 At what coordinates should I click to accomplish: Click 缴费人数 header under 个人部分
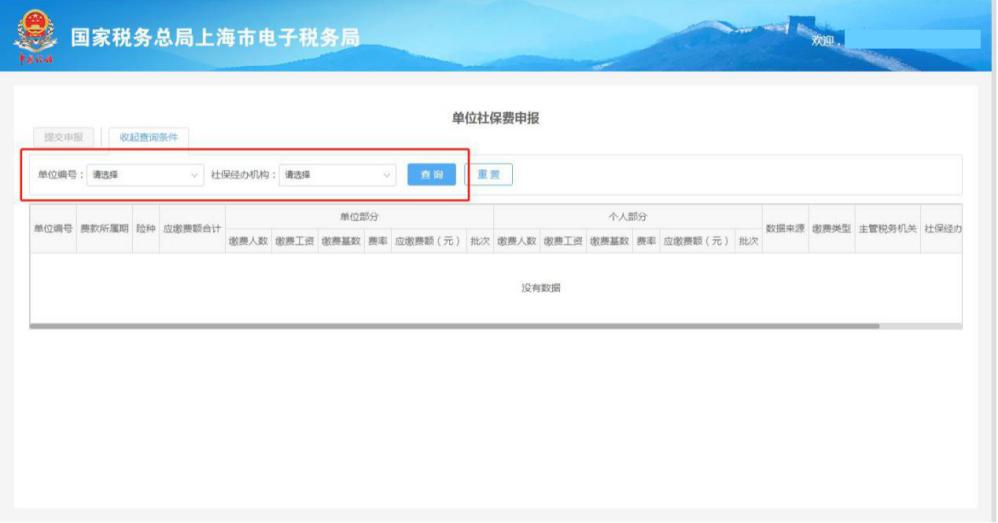(517, 241)
